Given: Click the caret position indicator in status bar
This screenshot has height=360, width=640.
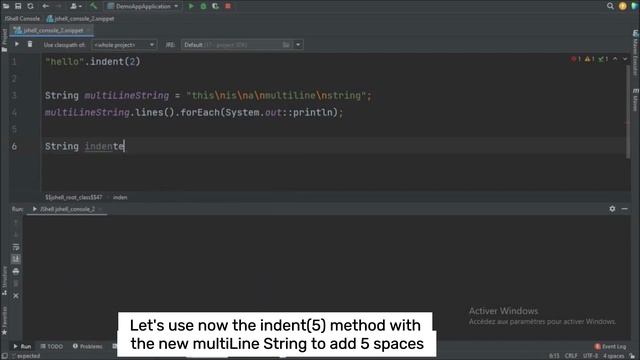Looking at the screenshot, I should [x=554, y=356].
